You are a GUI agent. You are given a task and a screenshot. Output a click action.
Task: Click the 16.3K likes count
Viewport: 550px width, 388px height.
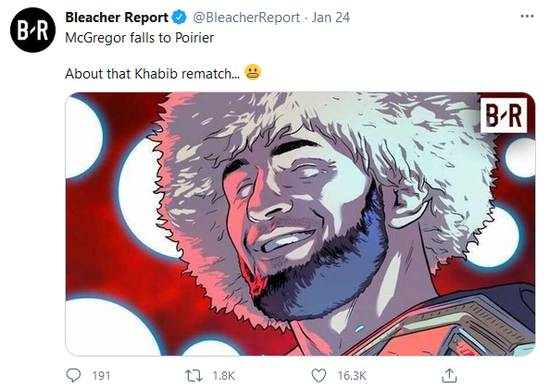click(x=352, y=376)
